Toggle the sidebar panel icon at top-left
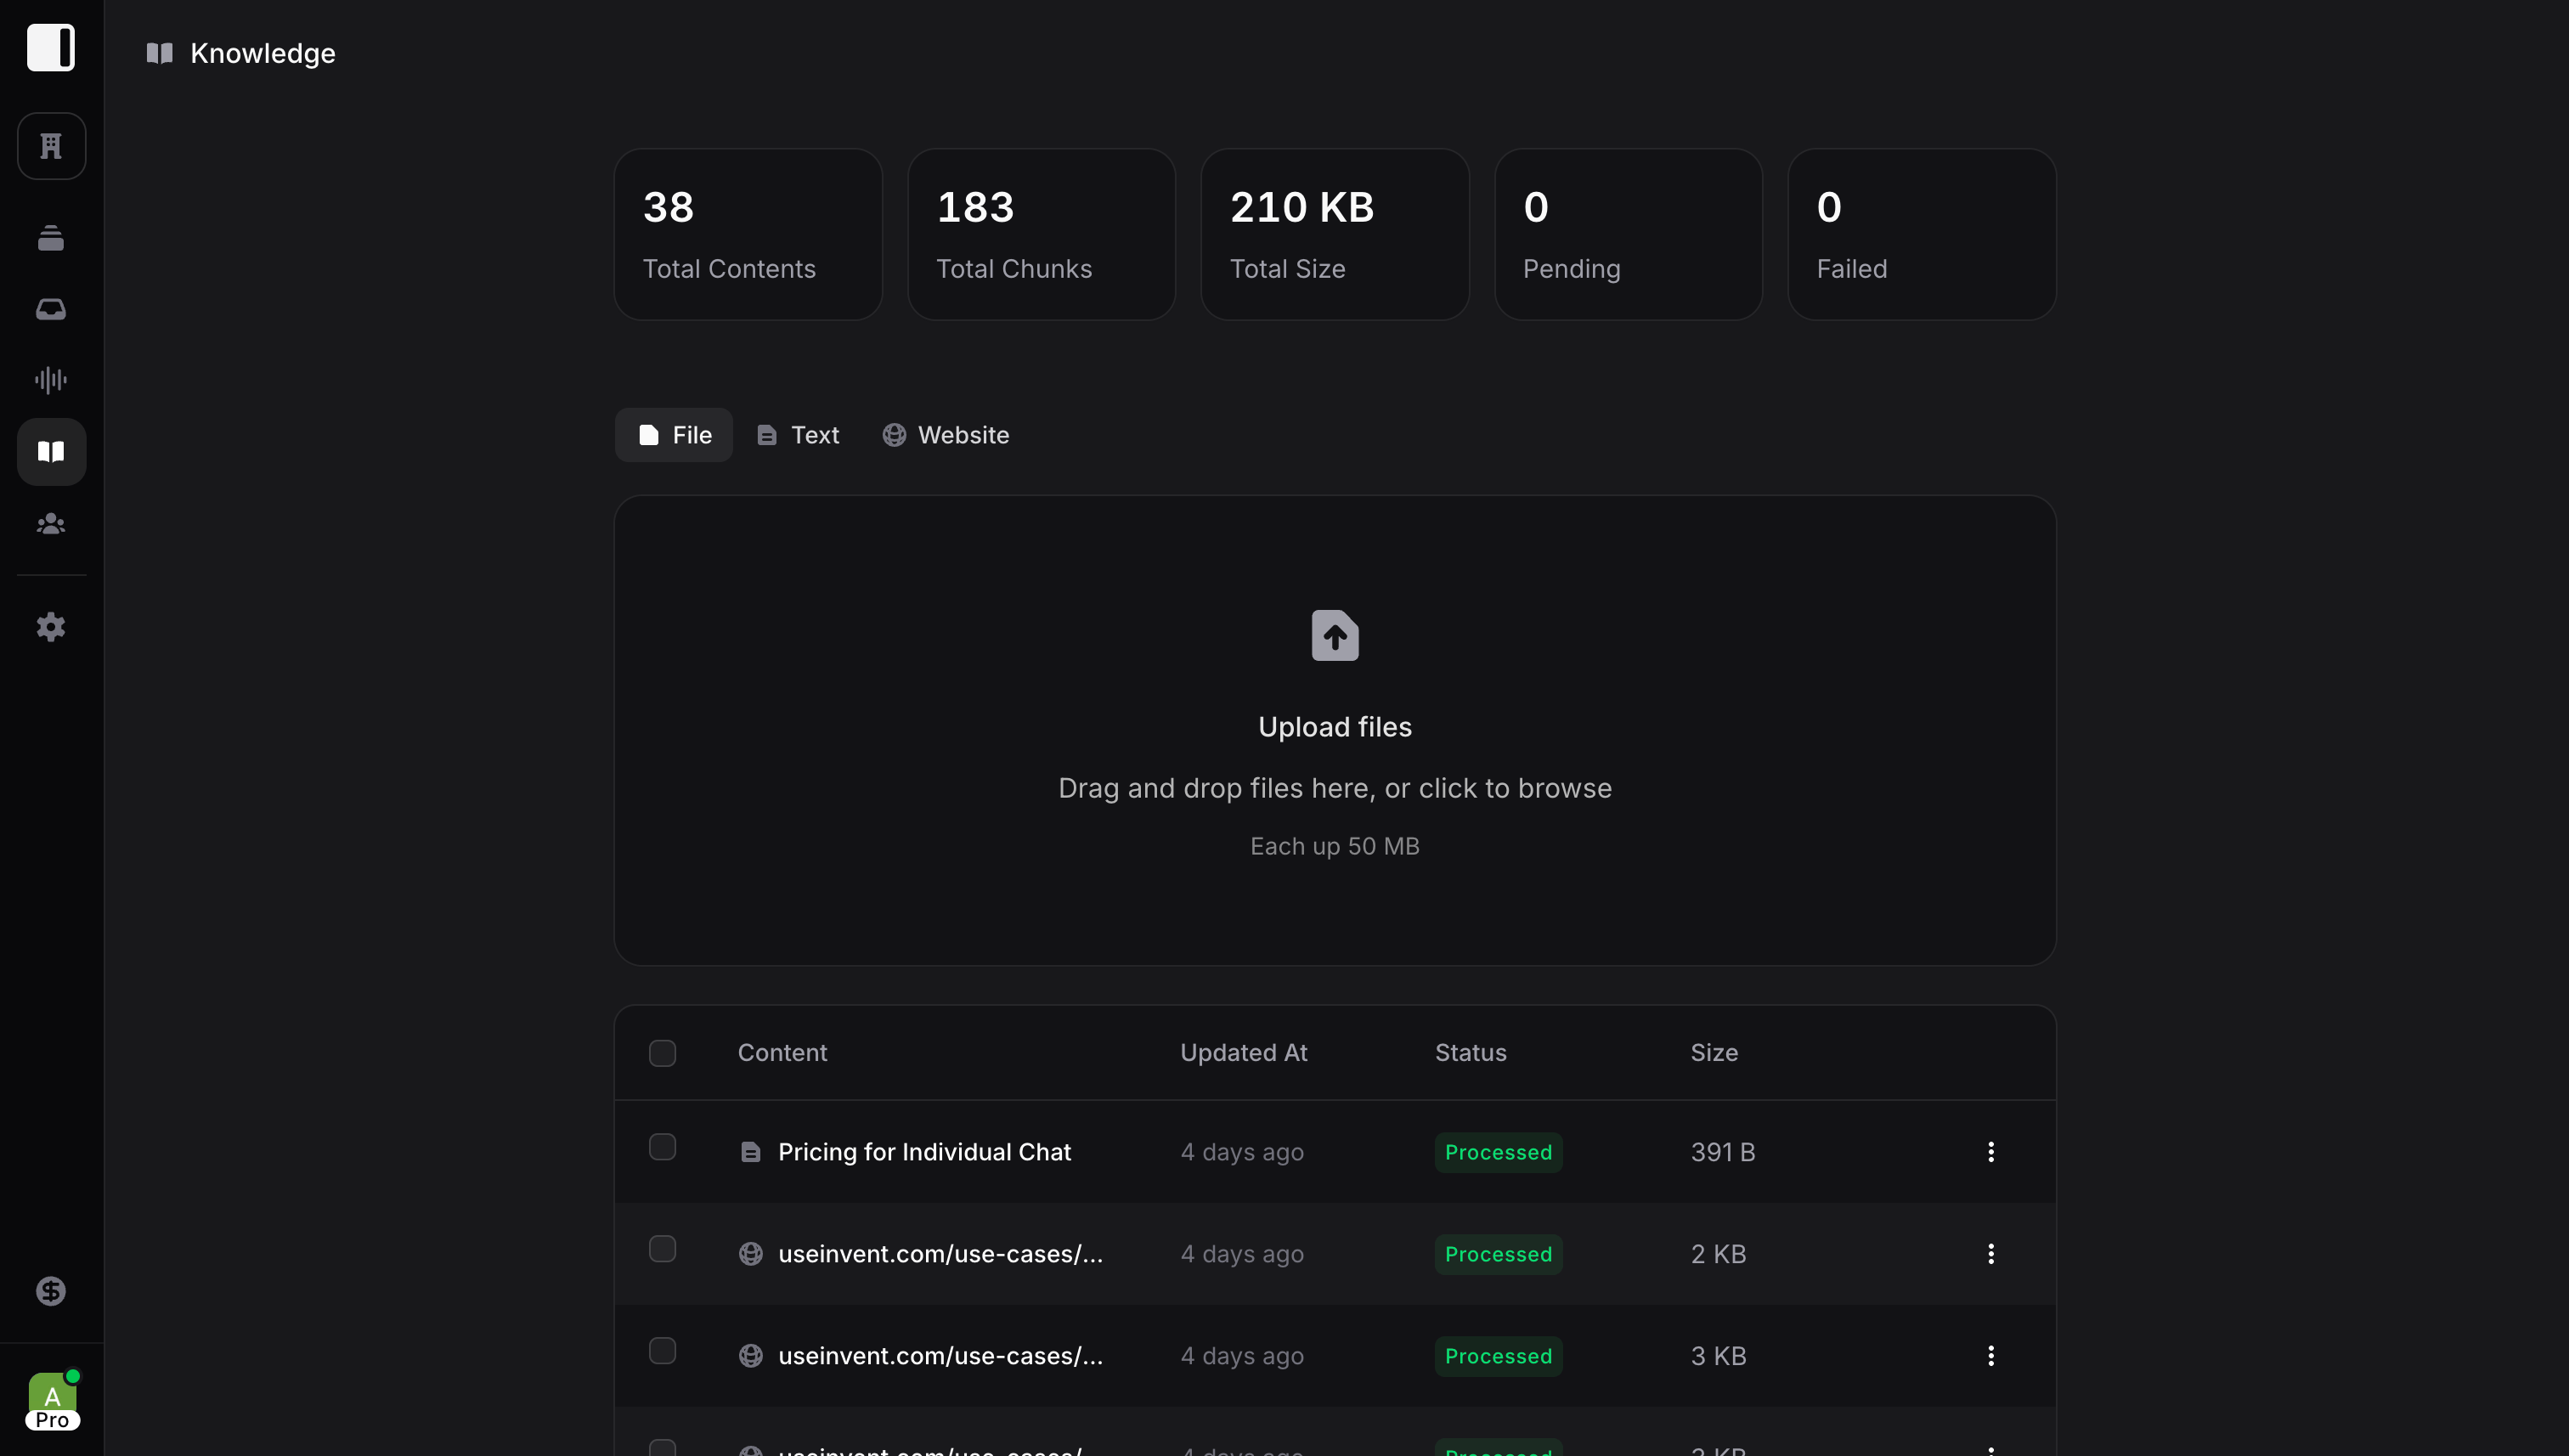The height and width of the screenshot is (1456, 2569). coord(51,47)
